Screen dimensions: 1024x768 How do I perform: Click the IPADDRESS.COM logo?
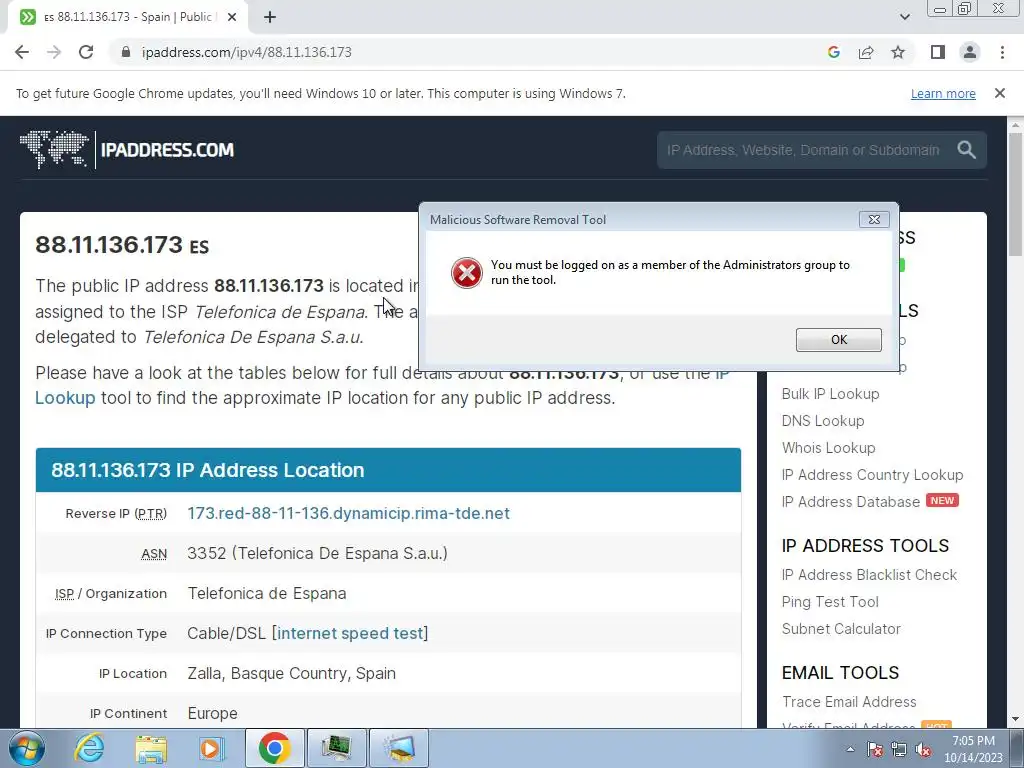pos(127,150)
